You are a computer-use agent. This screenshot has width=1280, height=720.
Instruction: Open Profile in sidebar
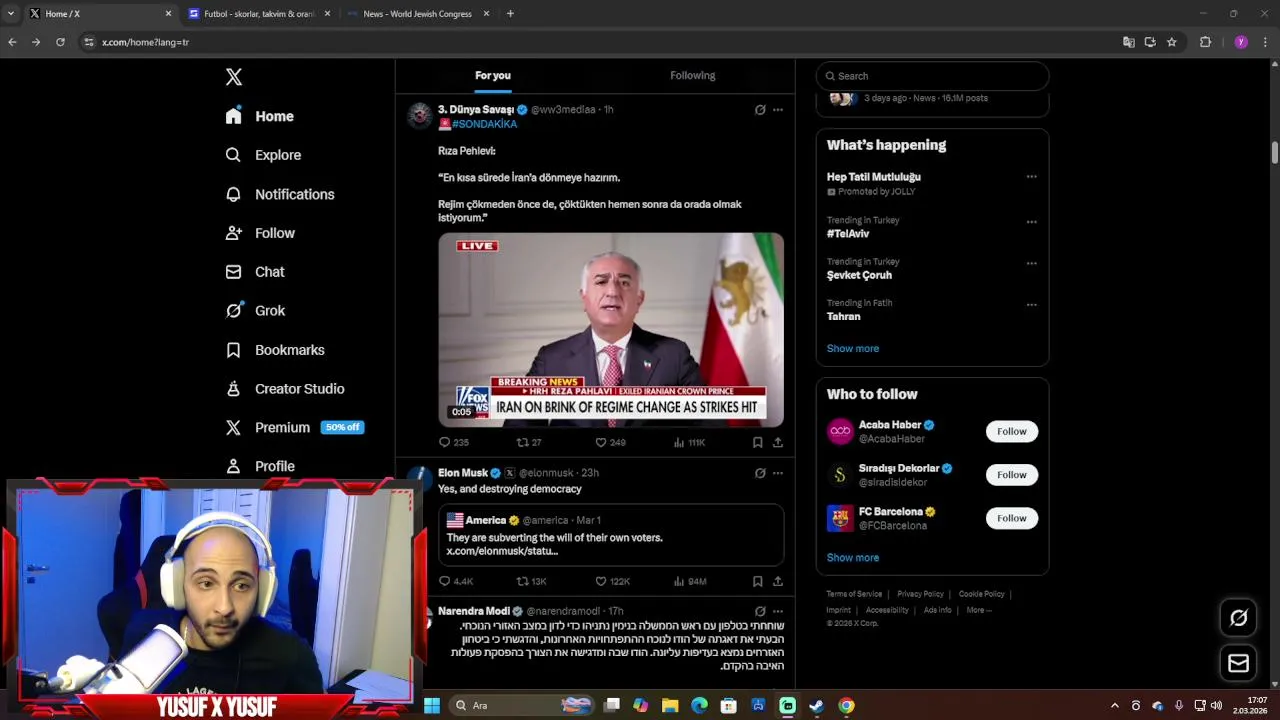pos(260,466)
